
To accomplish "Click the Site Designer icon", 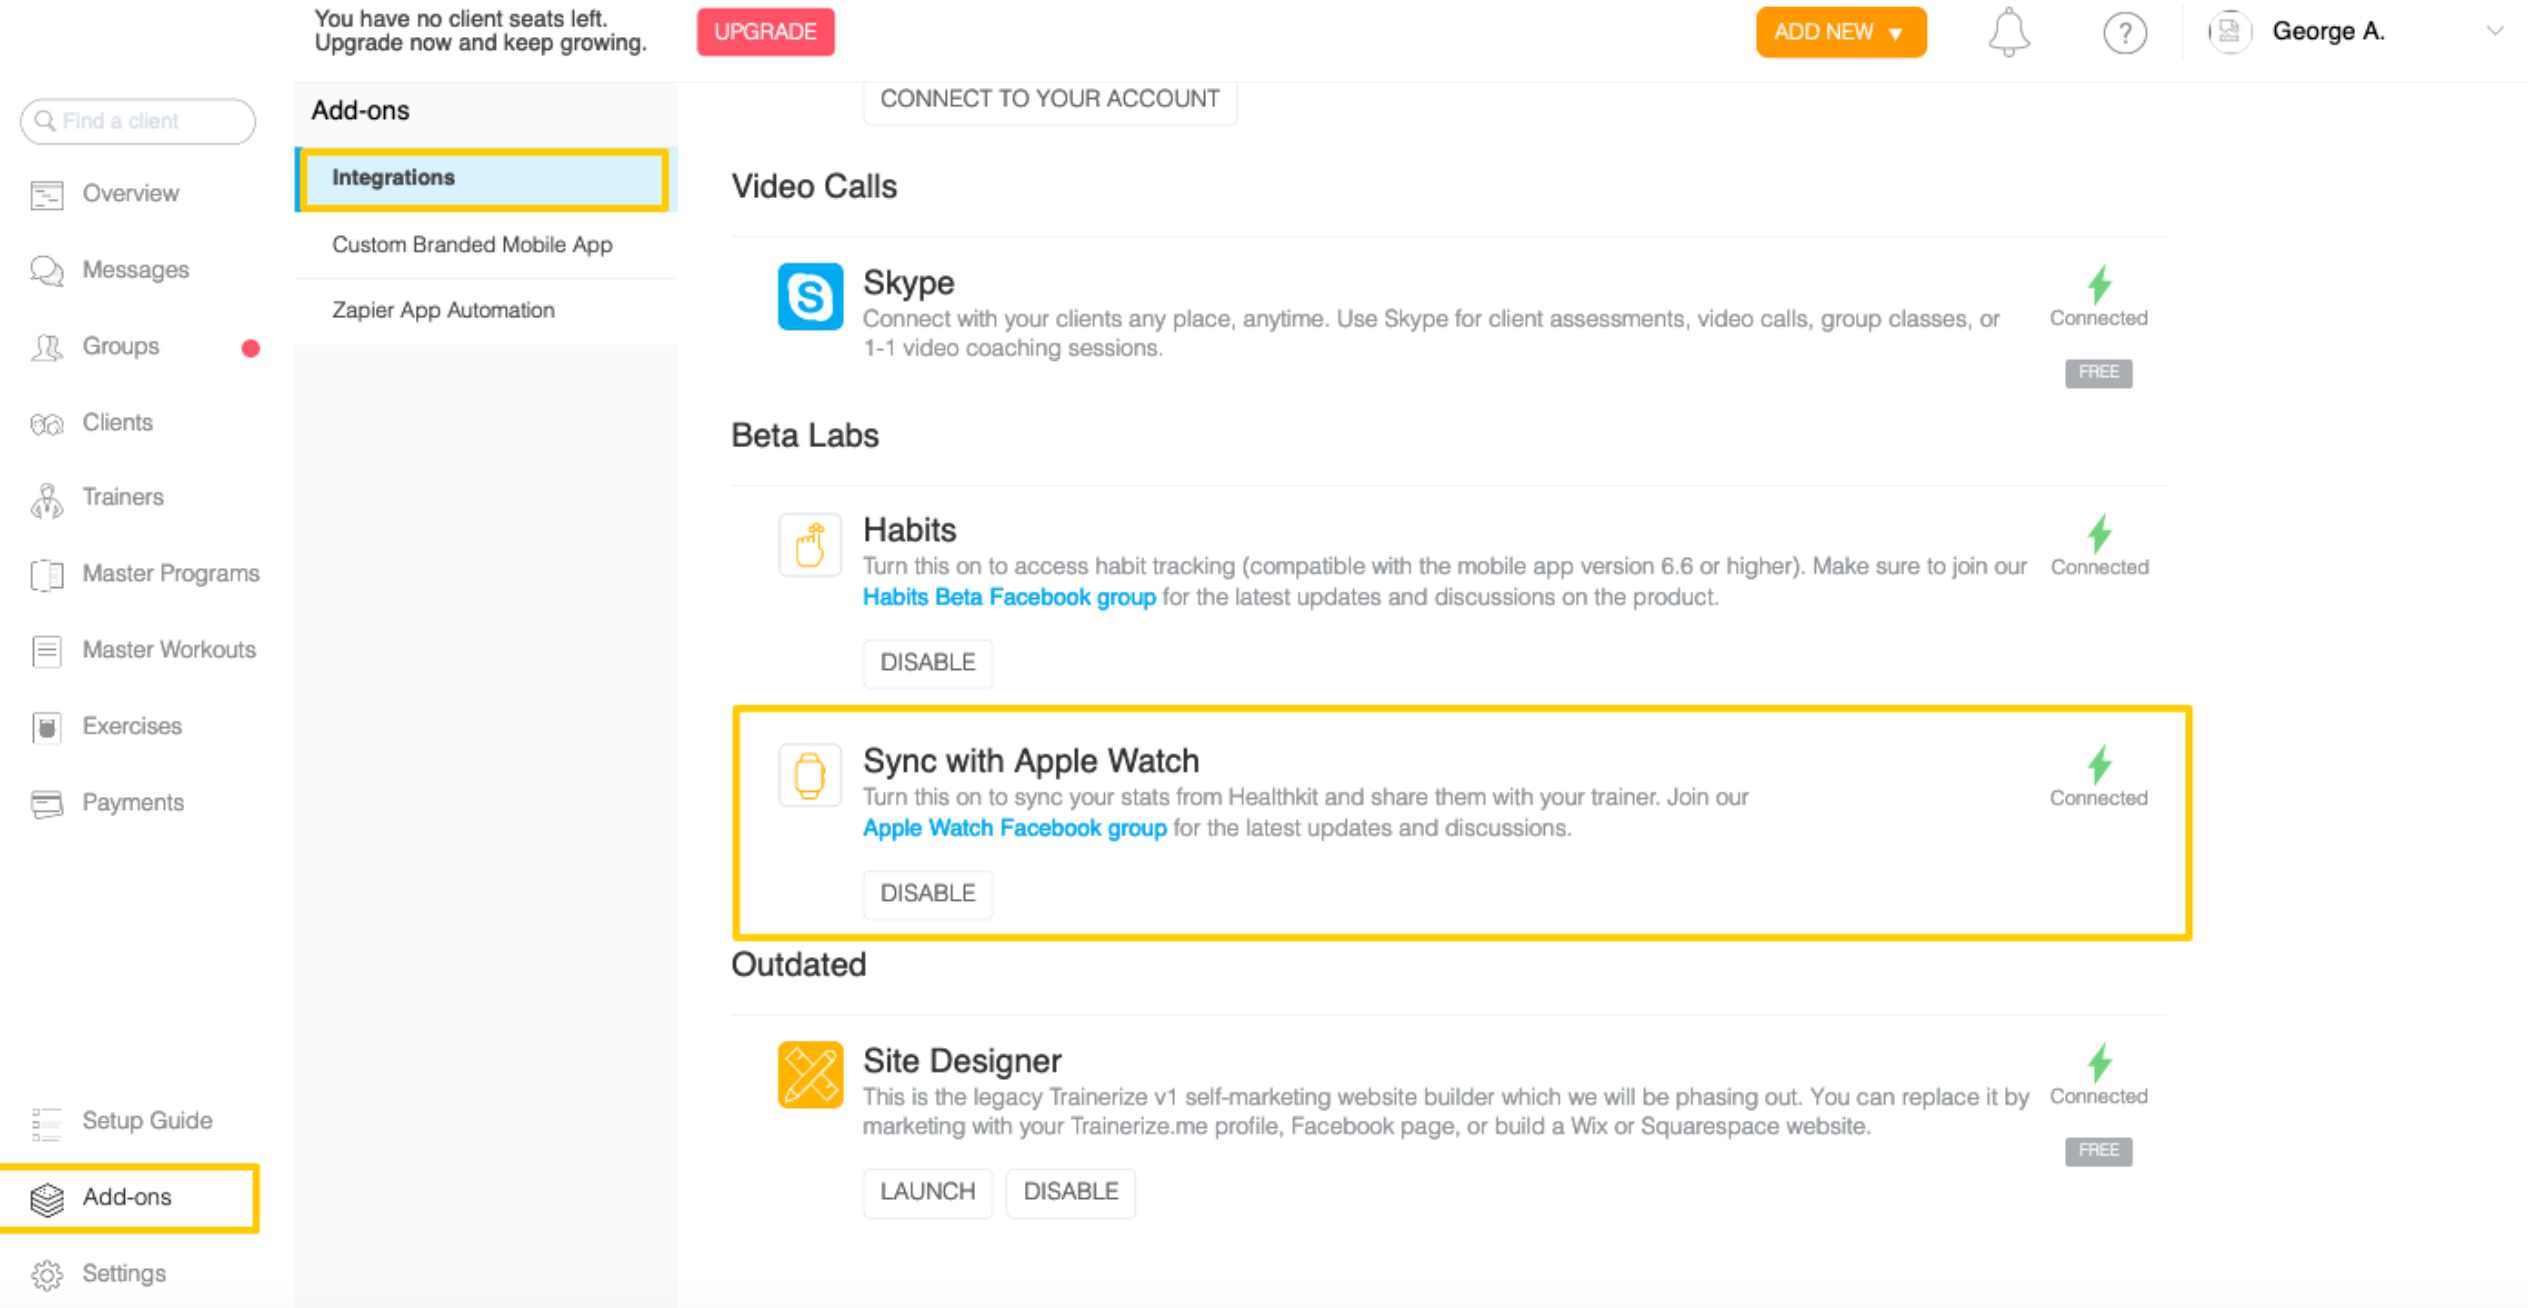I will (x=810, y=1075).
